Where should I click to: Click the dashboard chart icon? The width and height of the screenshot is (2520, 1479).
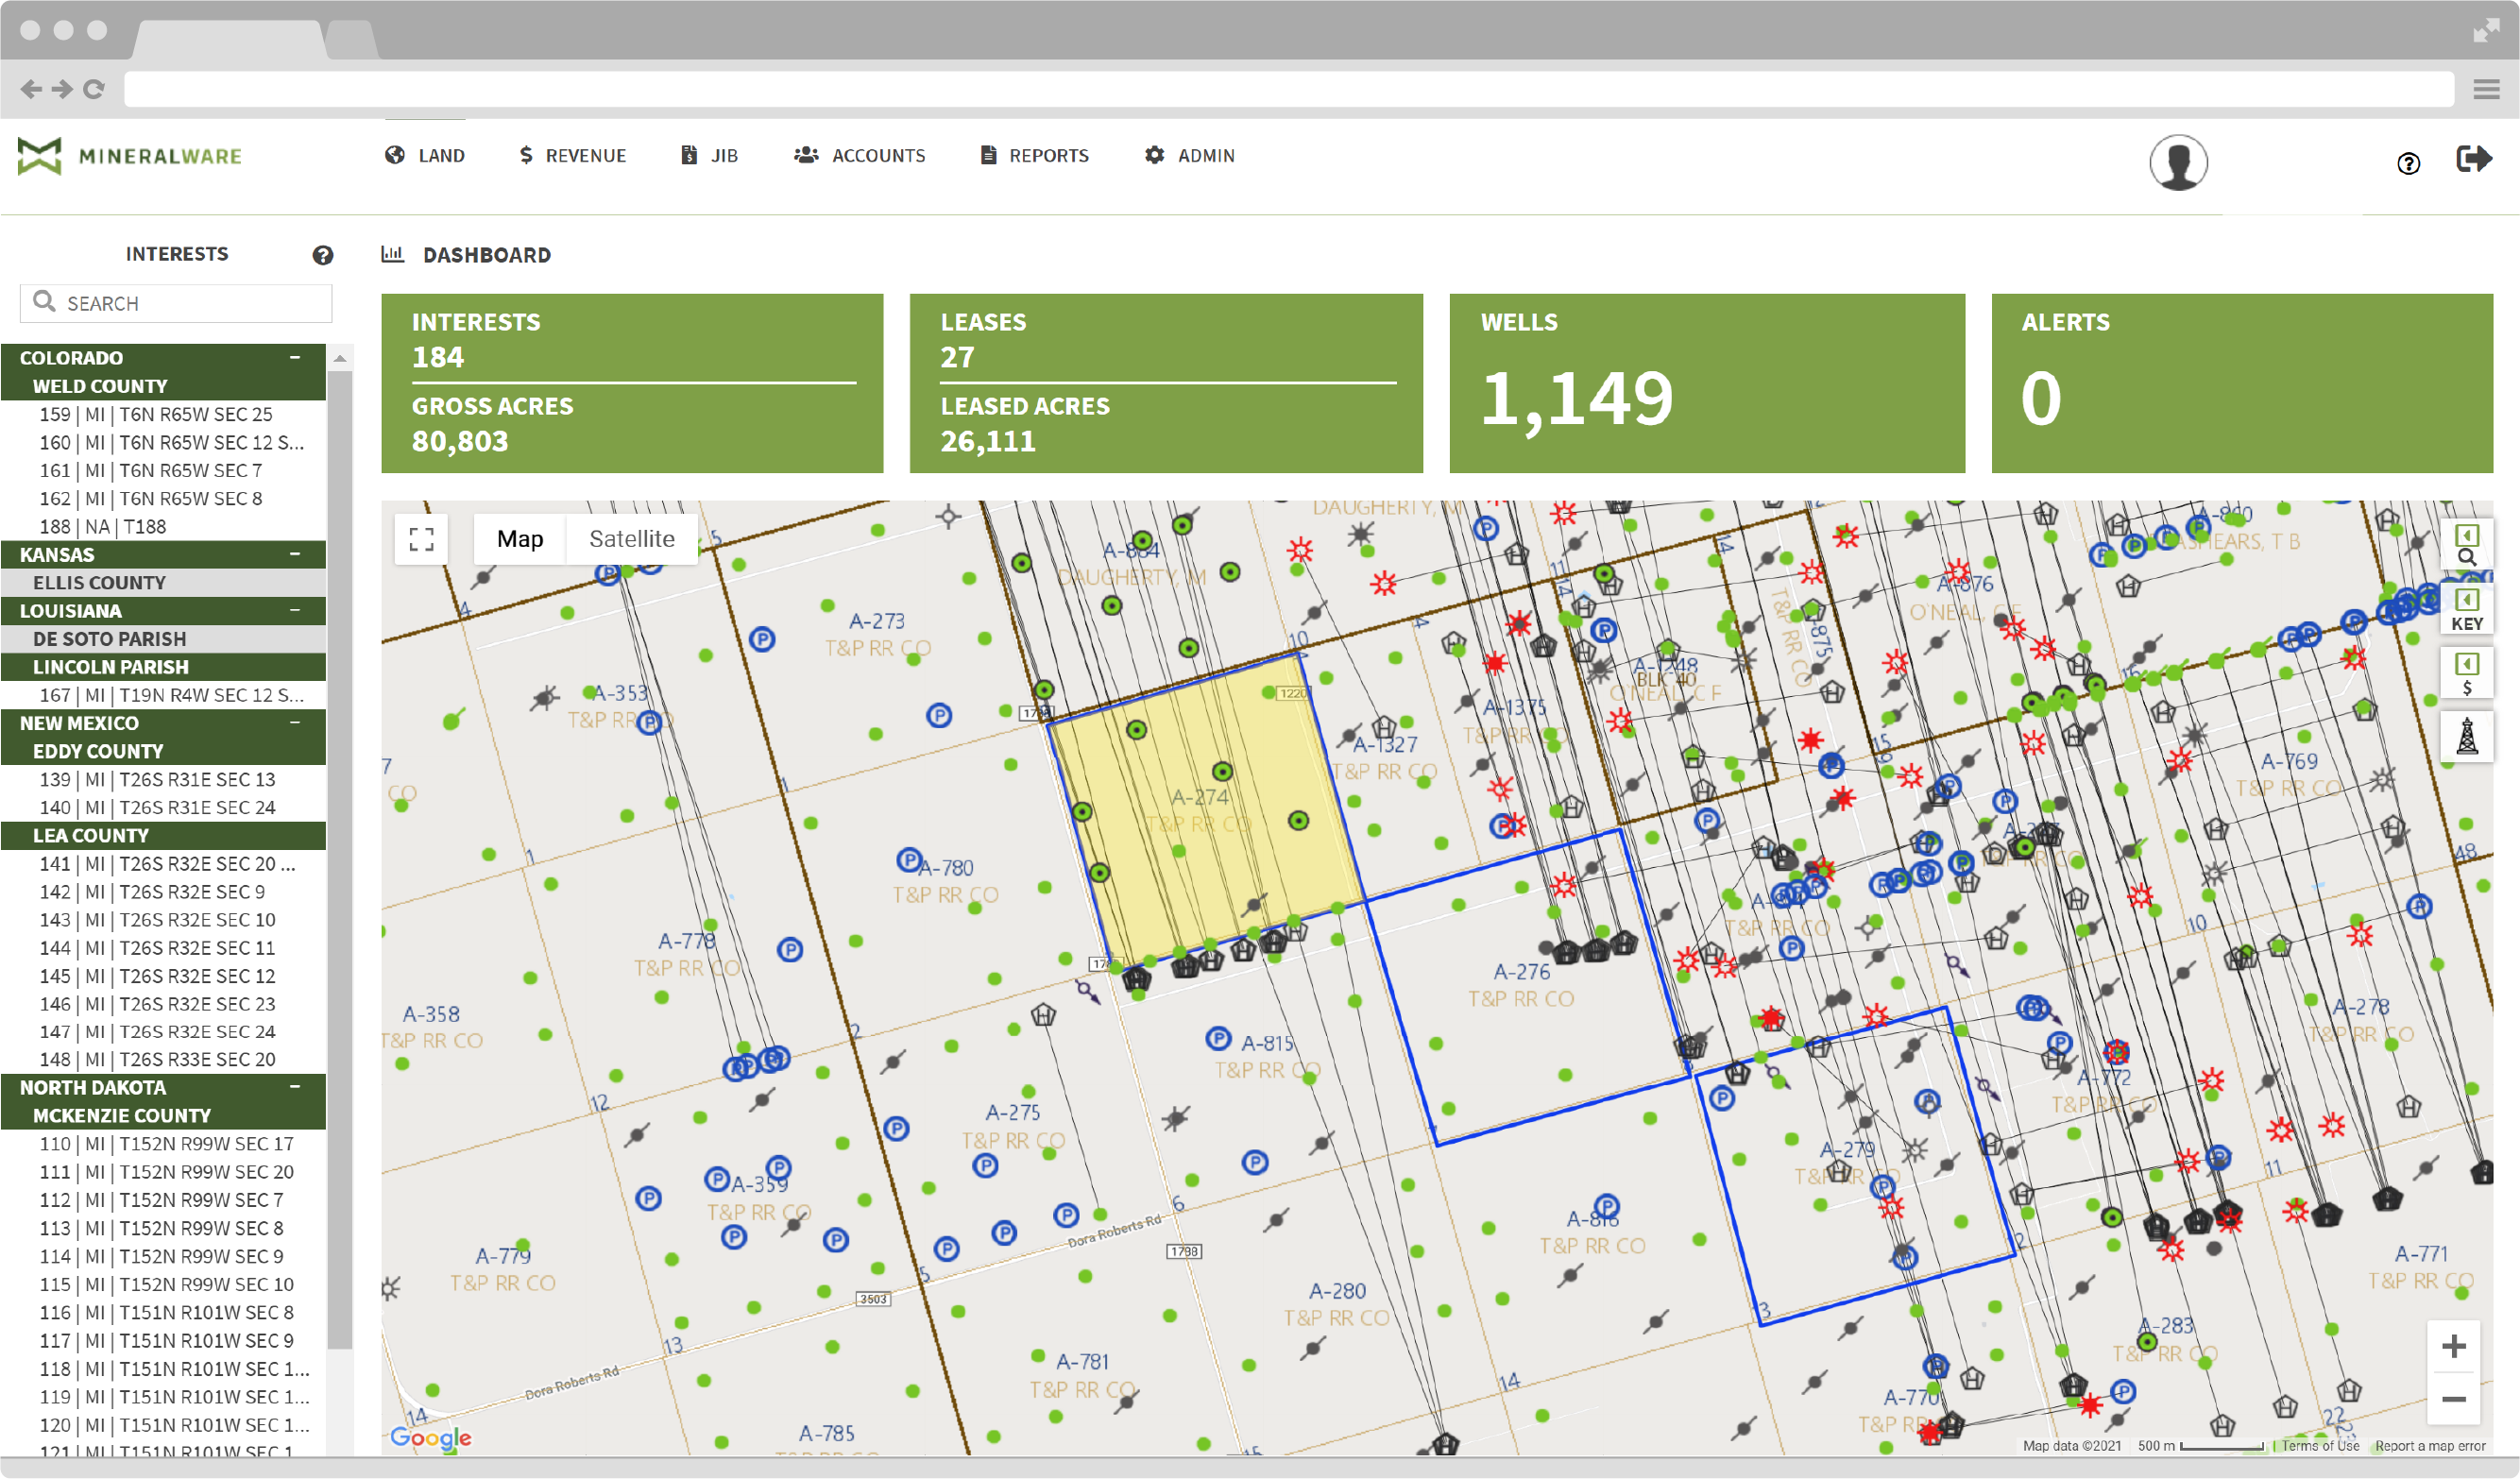tap(392, 254)
